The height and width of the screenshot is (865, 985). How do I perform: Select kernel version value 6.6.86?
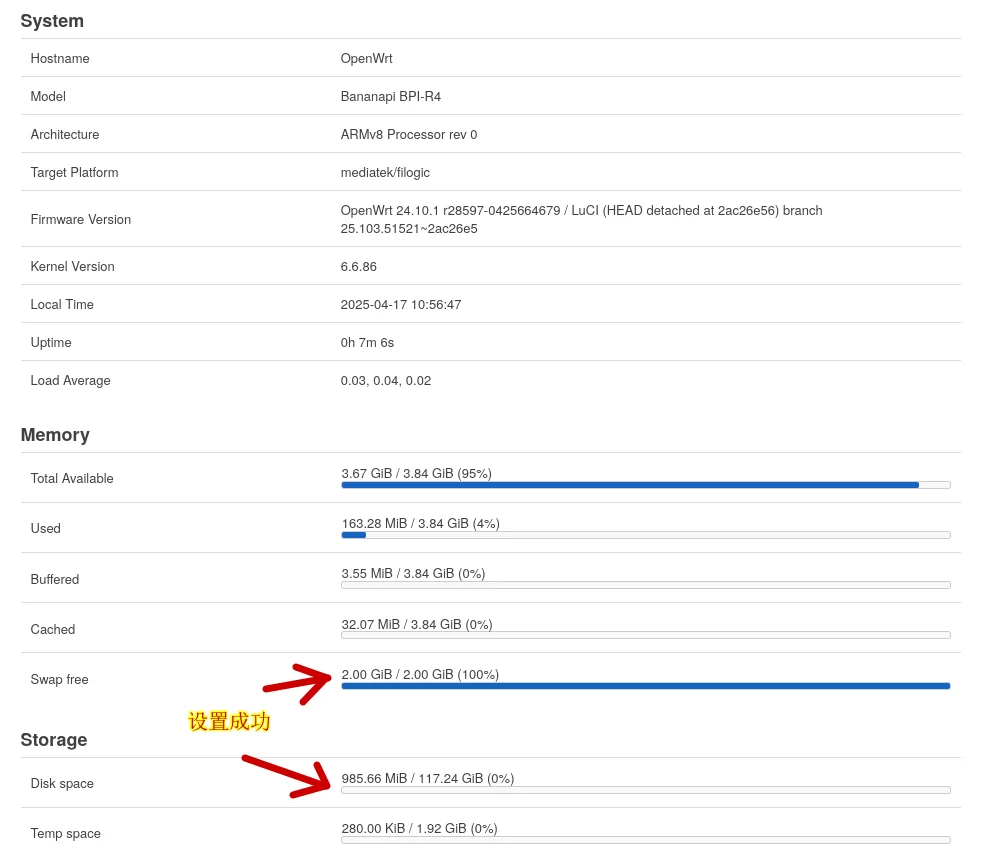point(359,266)
